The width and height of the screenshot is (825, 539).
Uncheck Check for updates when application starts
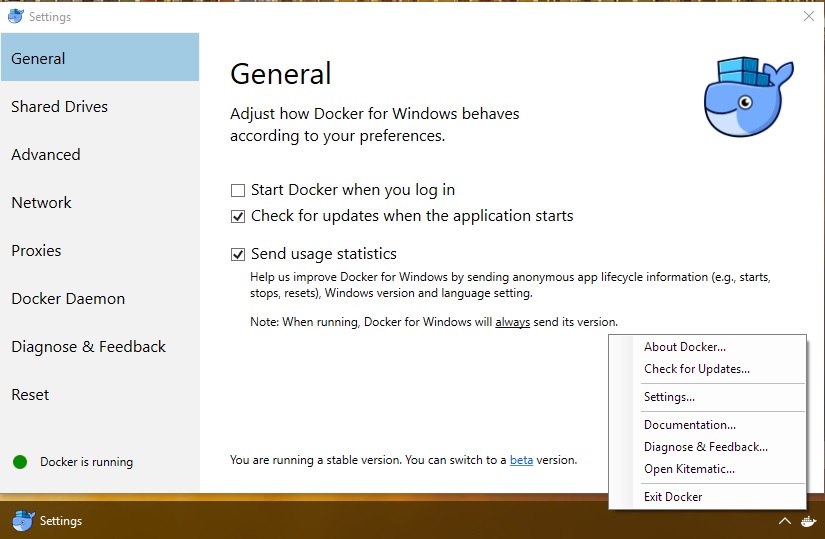[x=238, y=216]
